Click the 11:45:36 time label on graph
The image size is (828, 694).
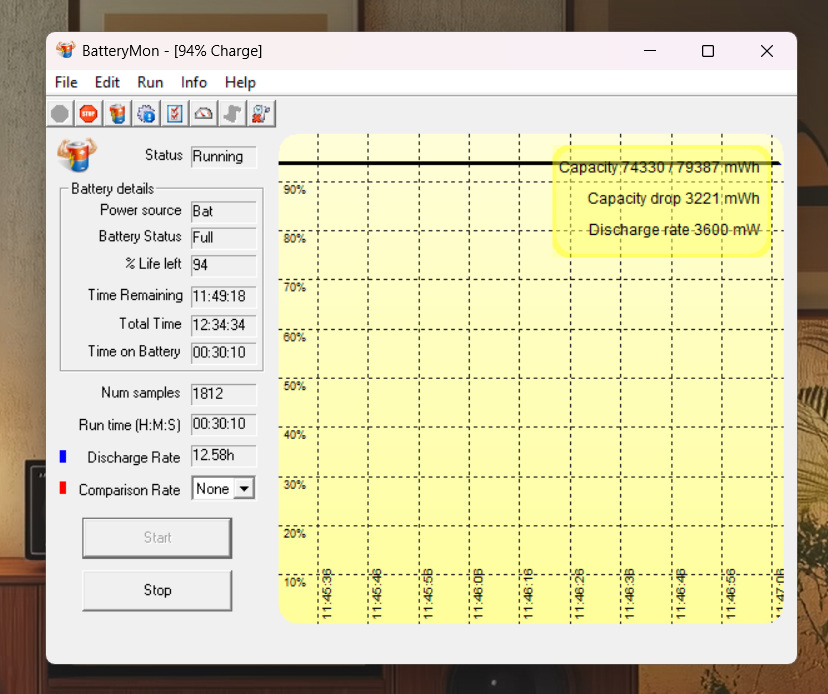point(327,594)
